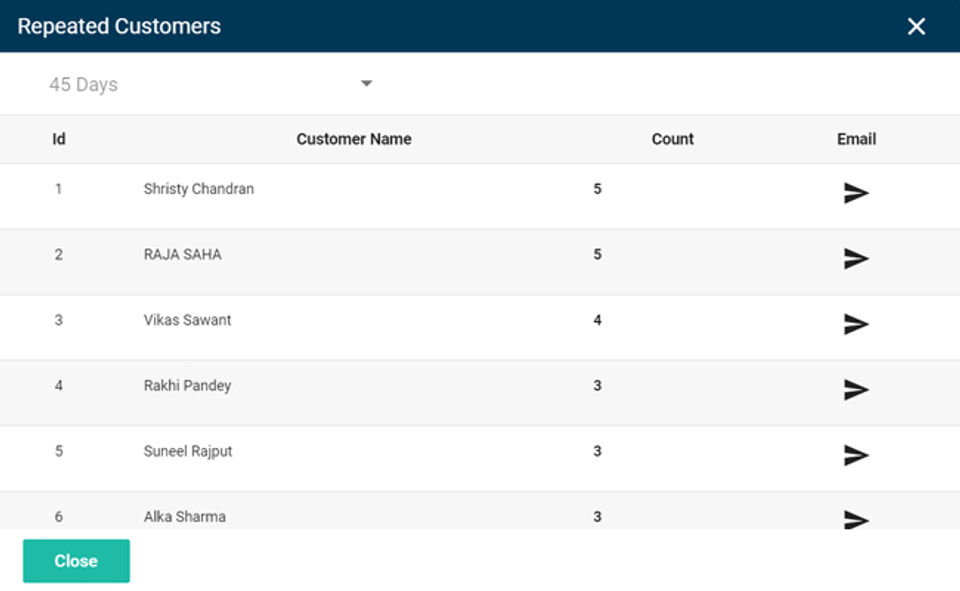Select the RAJA SAHA customer name
The height and width of the screenshot is (591, 960).
pos(183,254)
